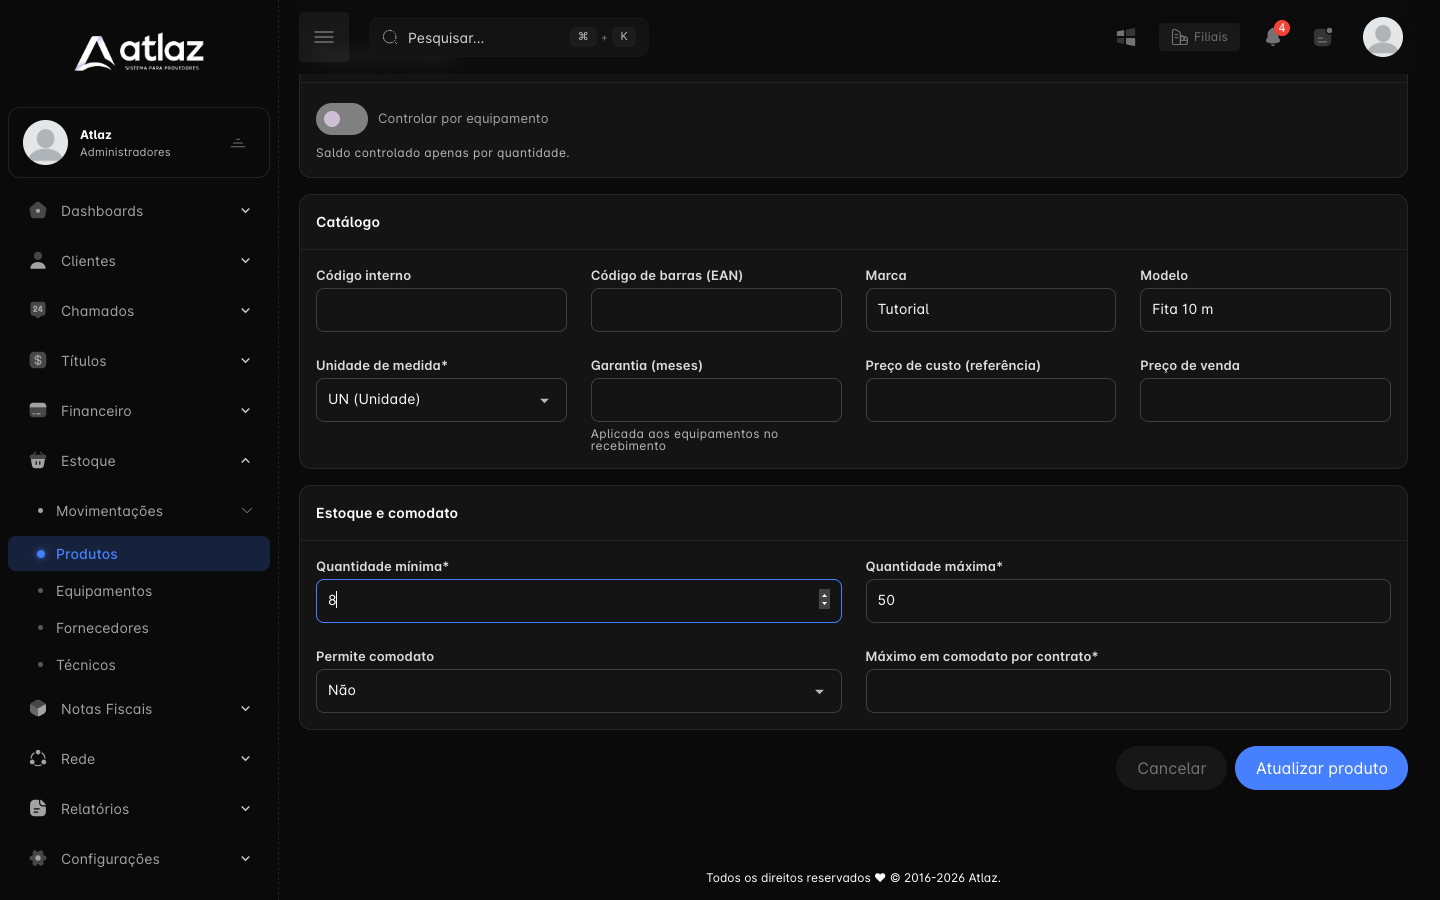The height and width of the screenshot is (900, 1440).
Task: Adjust Quantidade mínima stepper arrows
Action: (x=824, y=599)
